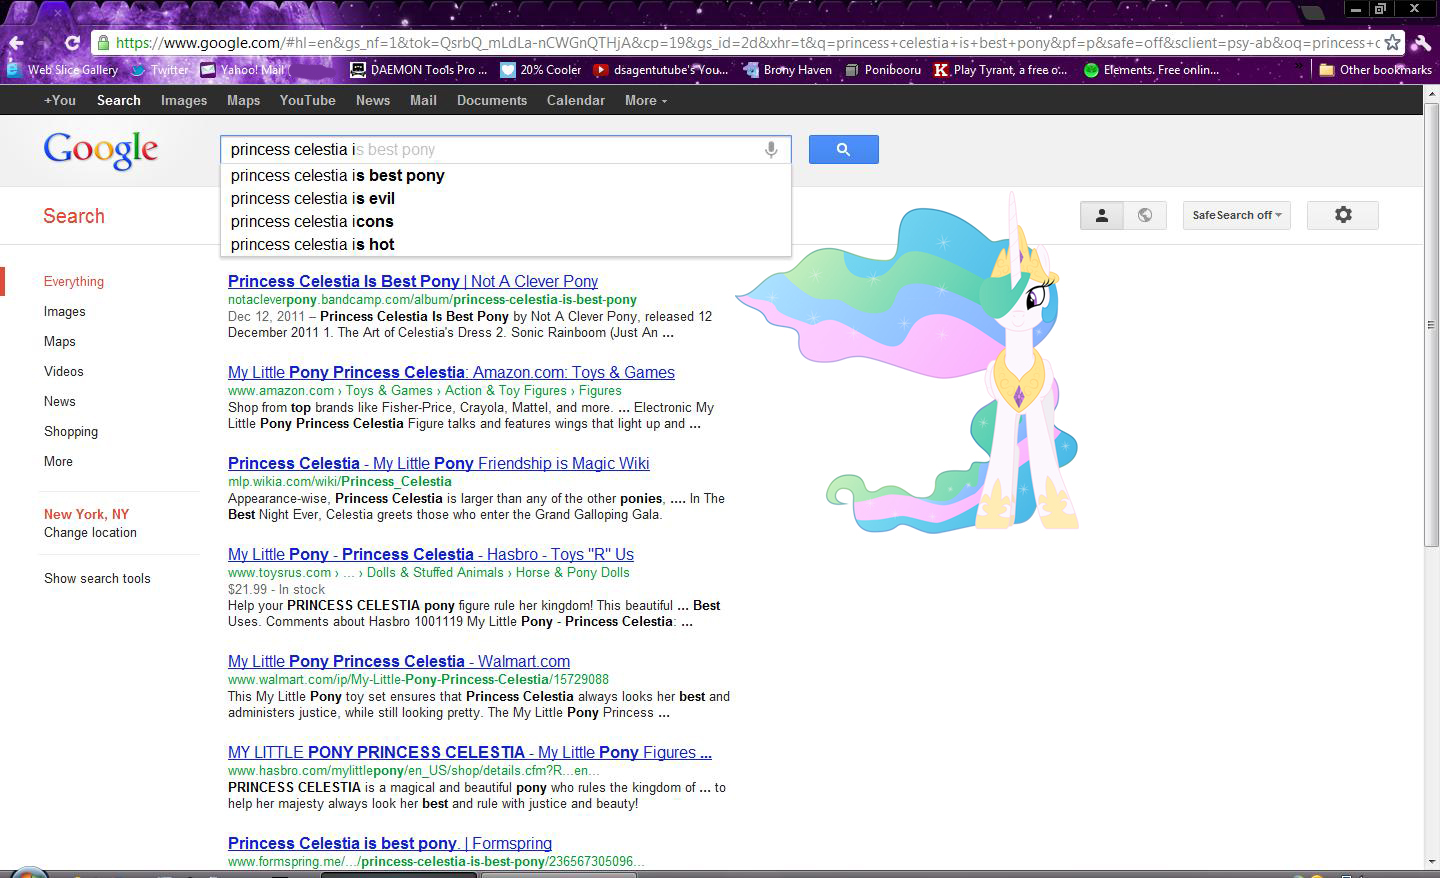
Task: Open the Amazon.com Toys & Games result
Action: (451, 372)
